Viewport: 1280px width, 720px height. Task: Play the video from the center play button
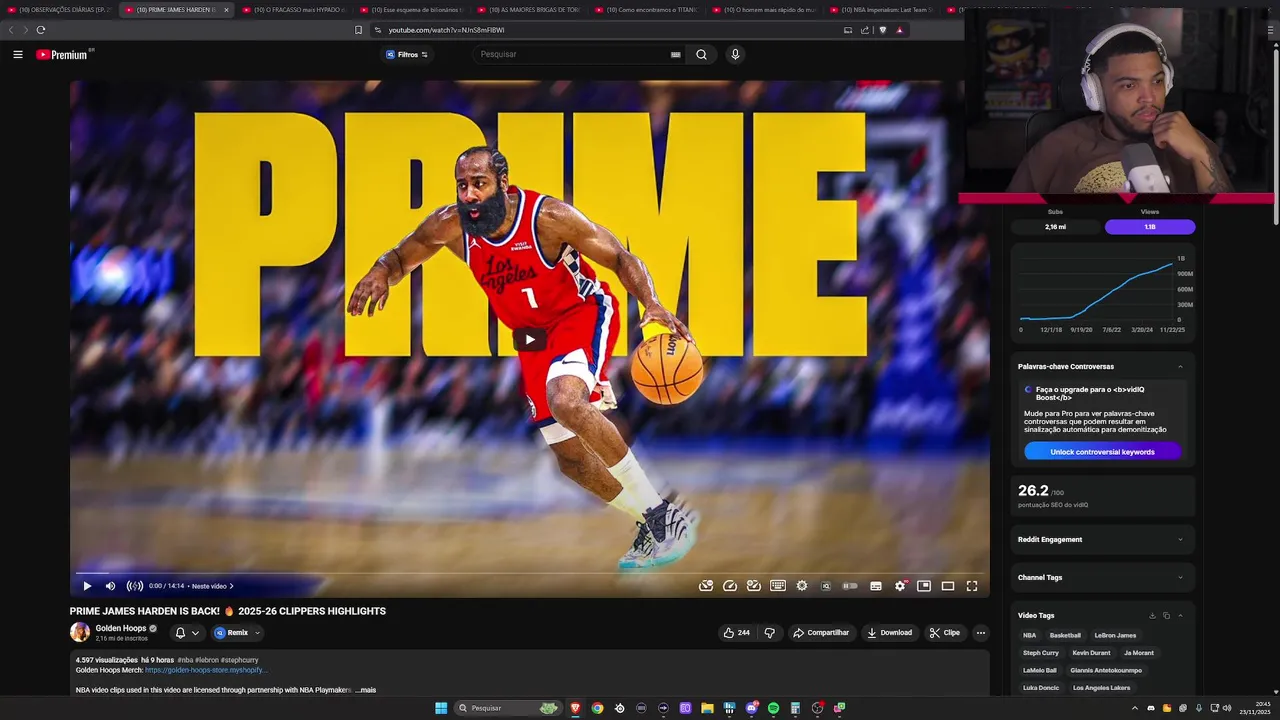coord(529,339)
